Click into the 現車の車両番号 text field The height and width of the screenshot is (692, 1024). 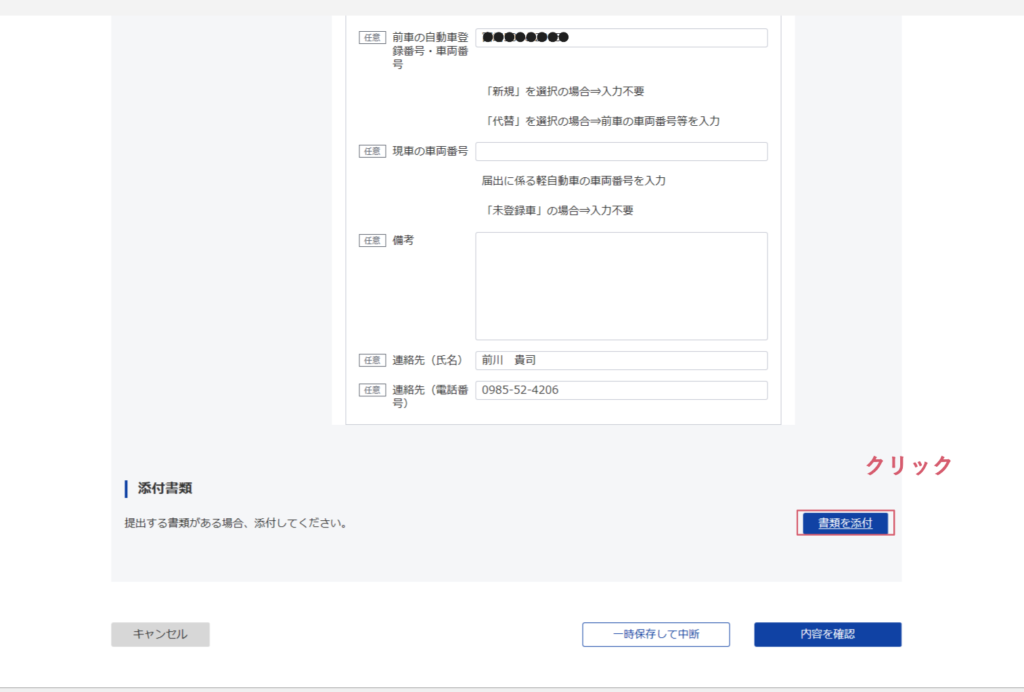(x=621, y=152)
